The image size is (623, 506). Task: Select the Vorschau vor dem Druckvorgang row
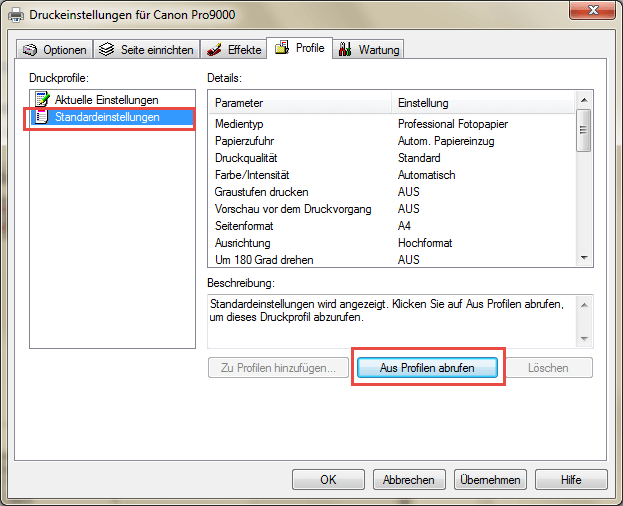click(x=392, y=209)
